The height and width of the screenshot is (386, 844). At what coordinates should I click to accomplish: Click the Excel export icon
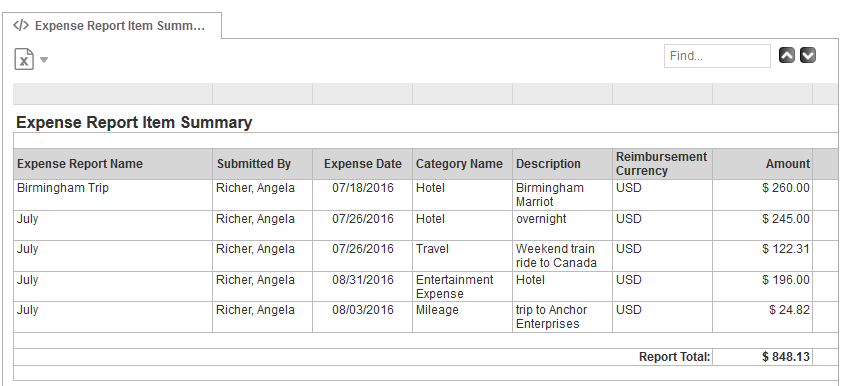pos(24,59)
